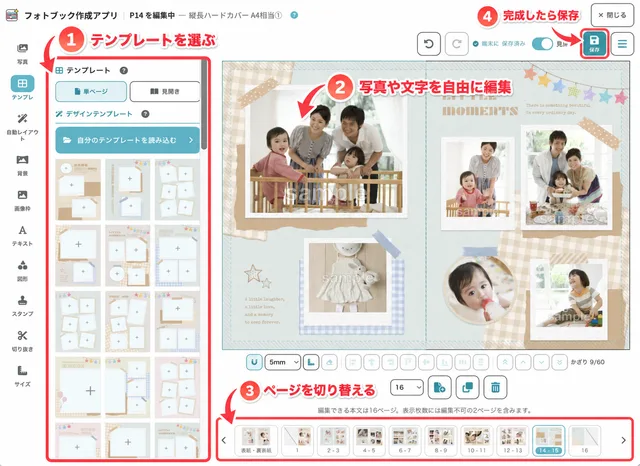The height and width of the screenshot is (466, 640).
Task: Select page thumbnail 12 - 13
Action: (x=512, y=440)
